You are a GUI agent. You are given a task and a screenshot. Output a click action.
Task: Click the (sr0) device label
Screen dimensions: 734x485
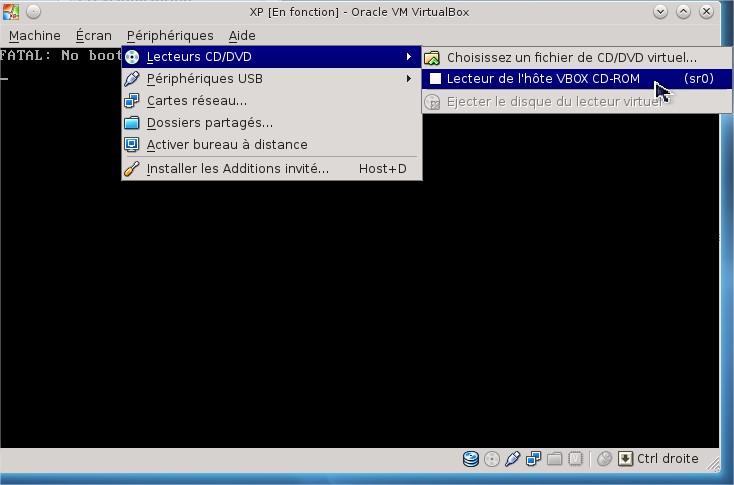tap(698, 79)
